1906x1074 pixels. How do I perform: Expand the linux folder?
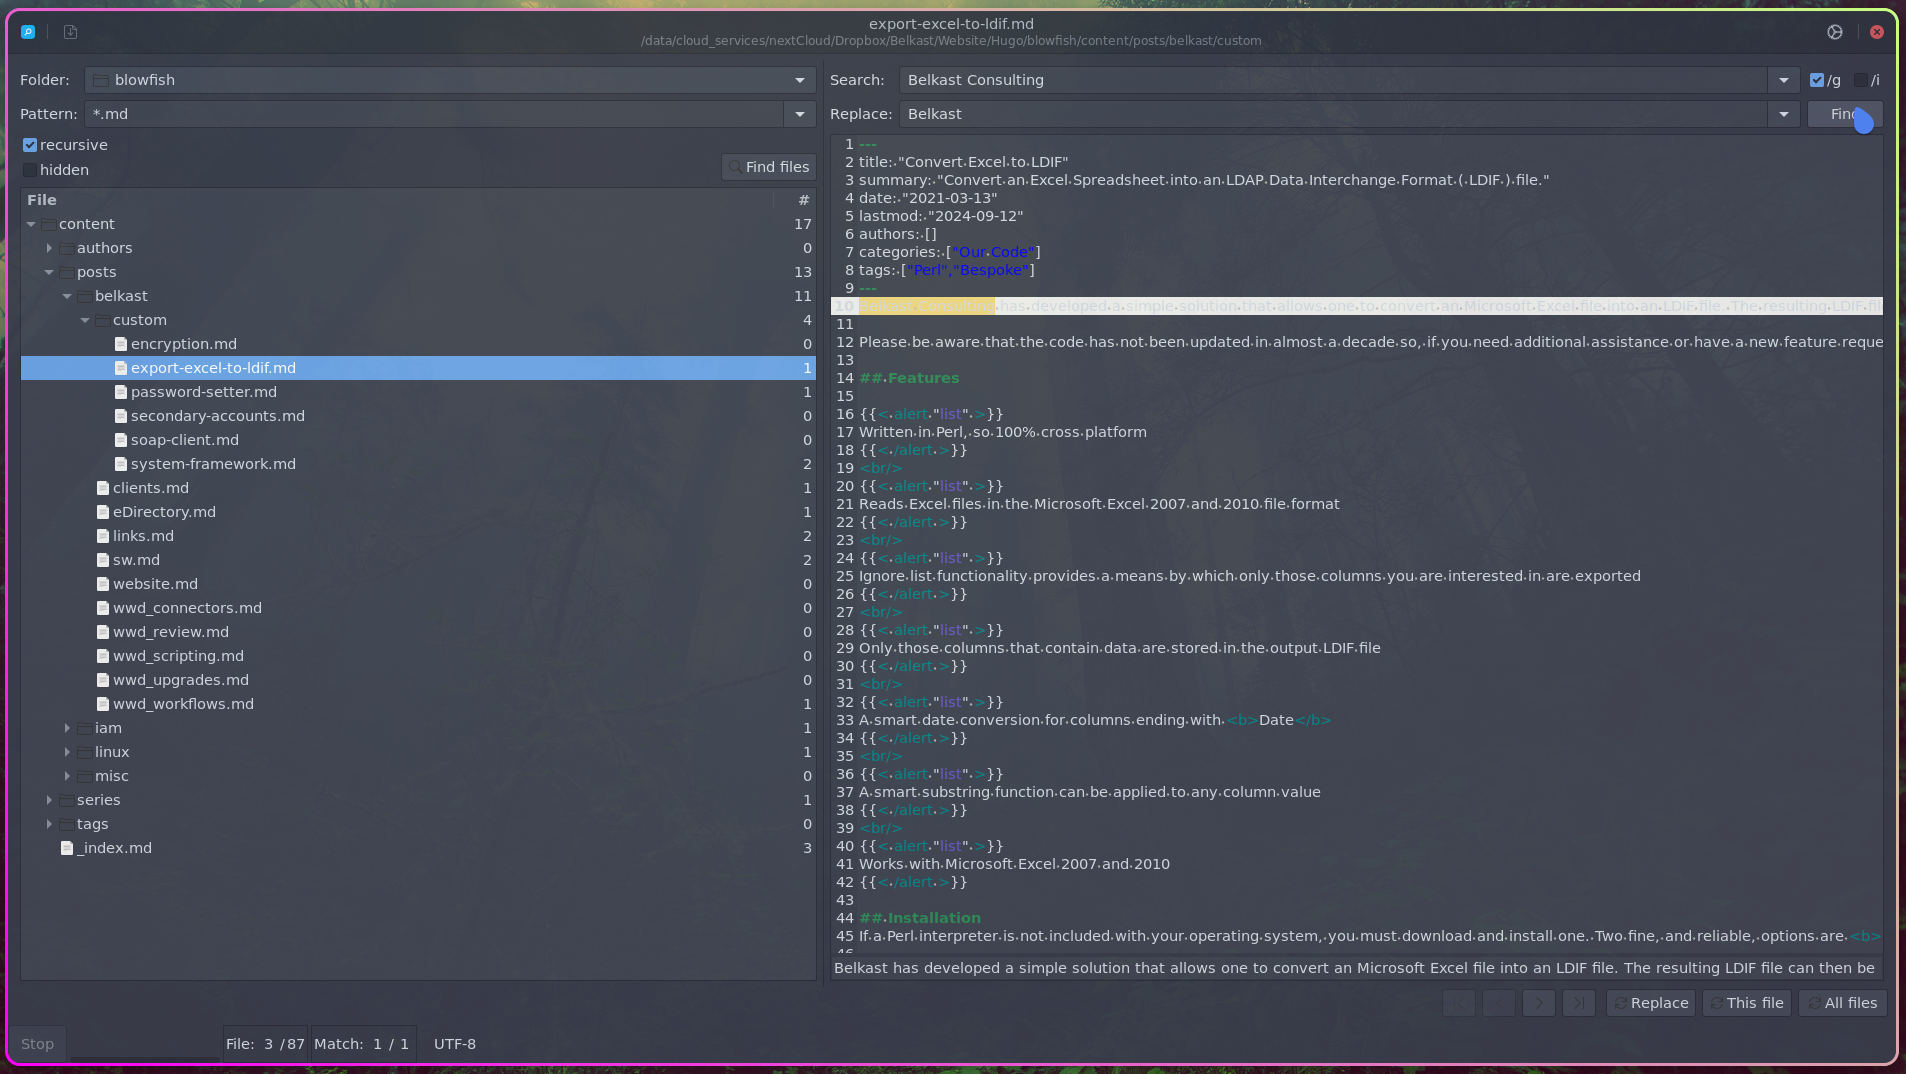(67, 752)
